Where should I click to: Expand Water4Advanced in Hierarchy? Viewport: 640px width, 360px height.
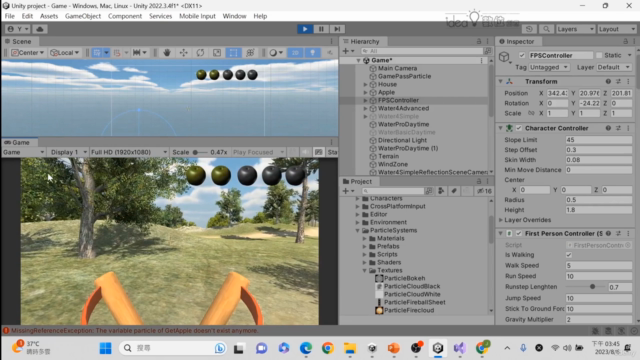pos(366,108)
